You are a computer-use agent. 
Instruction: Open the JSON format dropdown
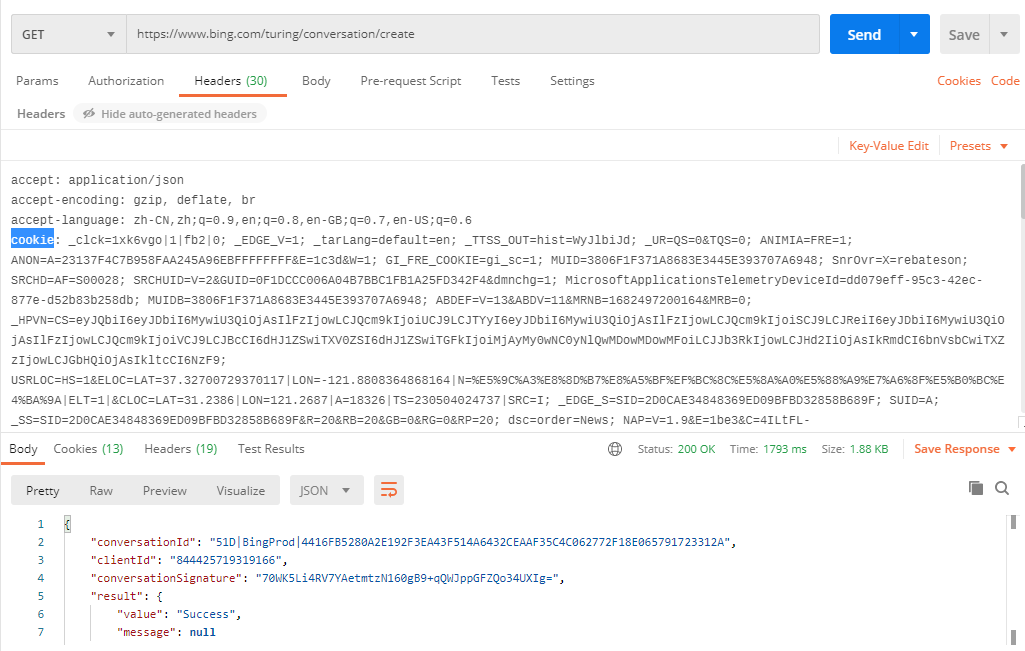click(325, 490)
